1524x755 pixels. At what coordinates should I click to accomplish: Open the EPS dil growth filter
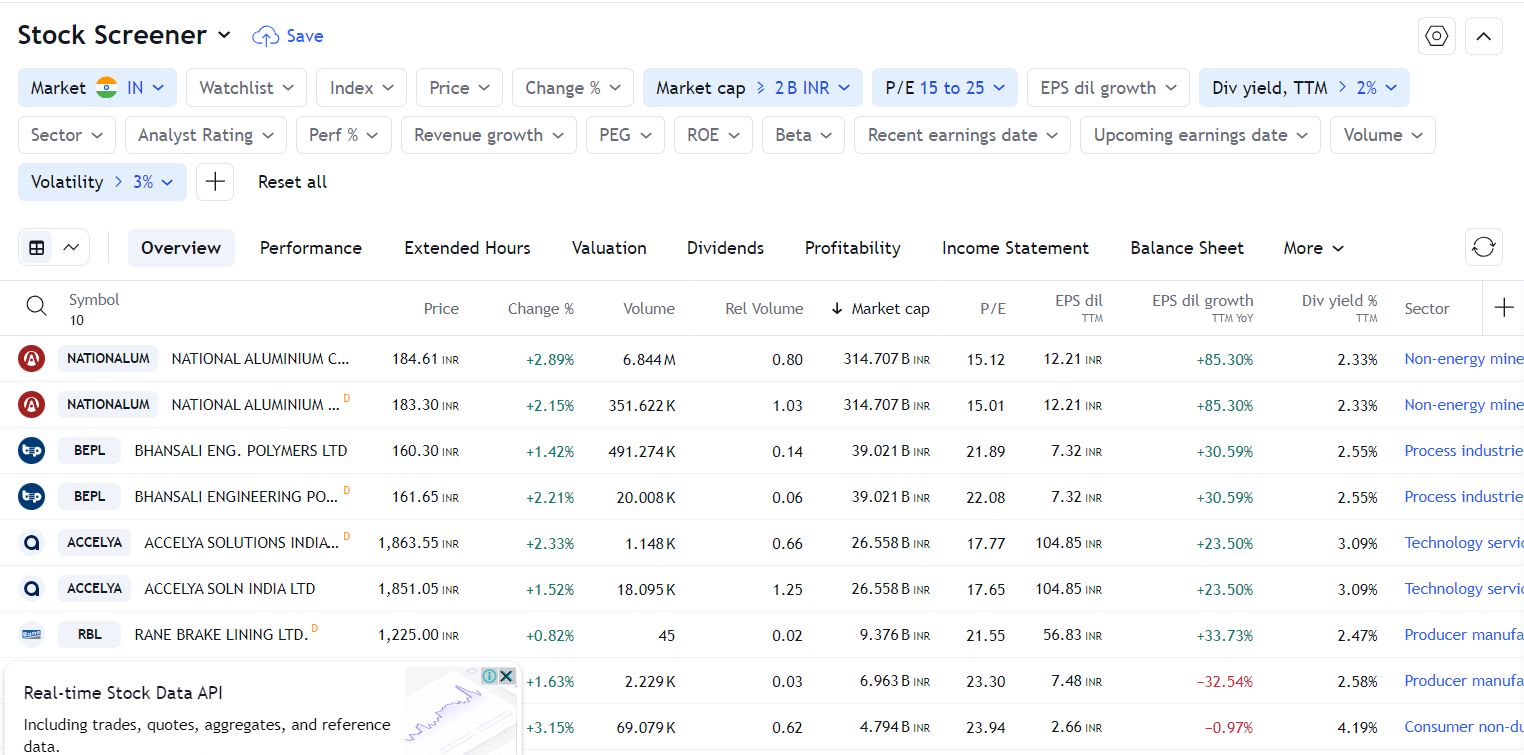click(x=1108, y=88)
